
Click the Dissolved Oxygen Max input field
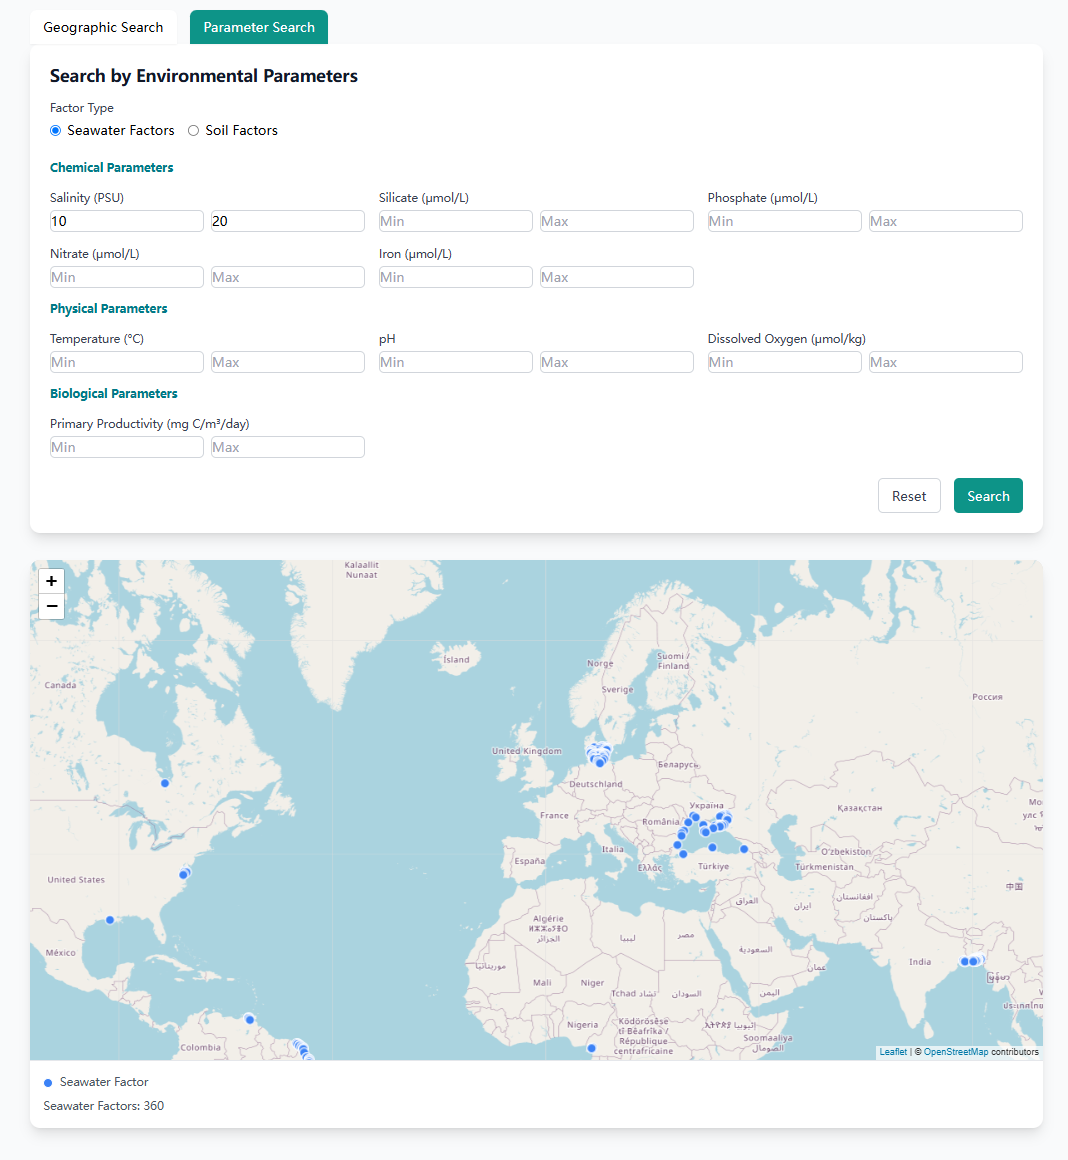(x=946, y=362)
